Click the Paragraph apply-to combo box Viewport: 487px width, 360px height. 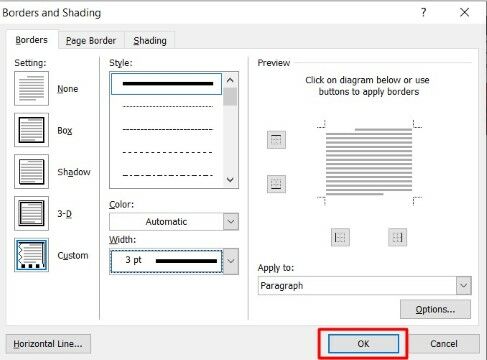365,286
